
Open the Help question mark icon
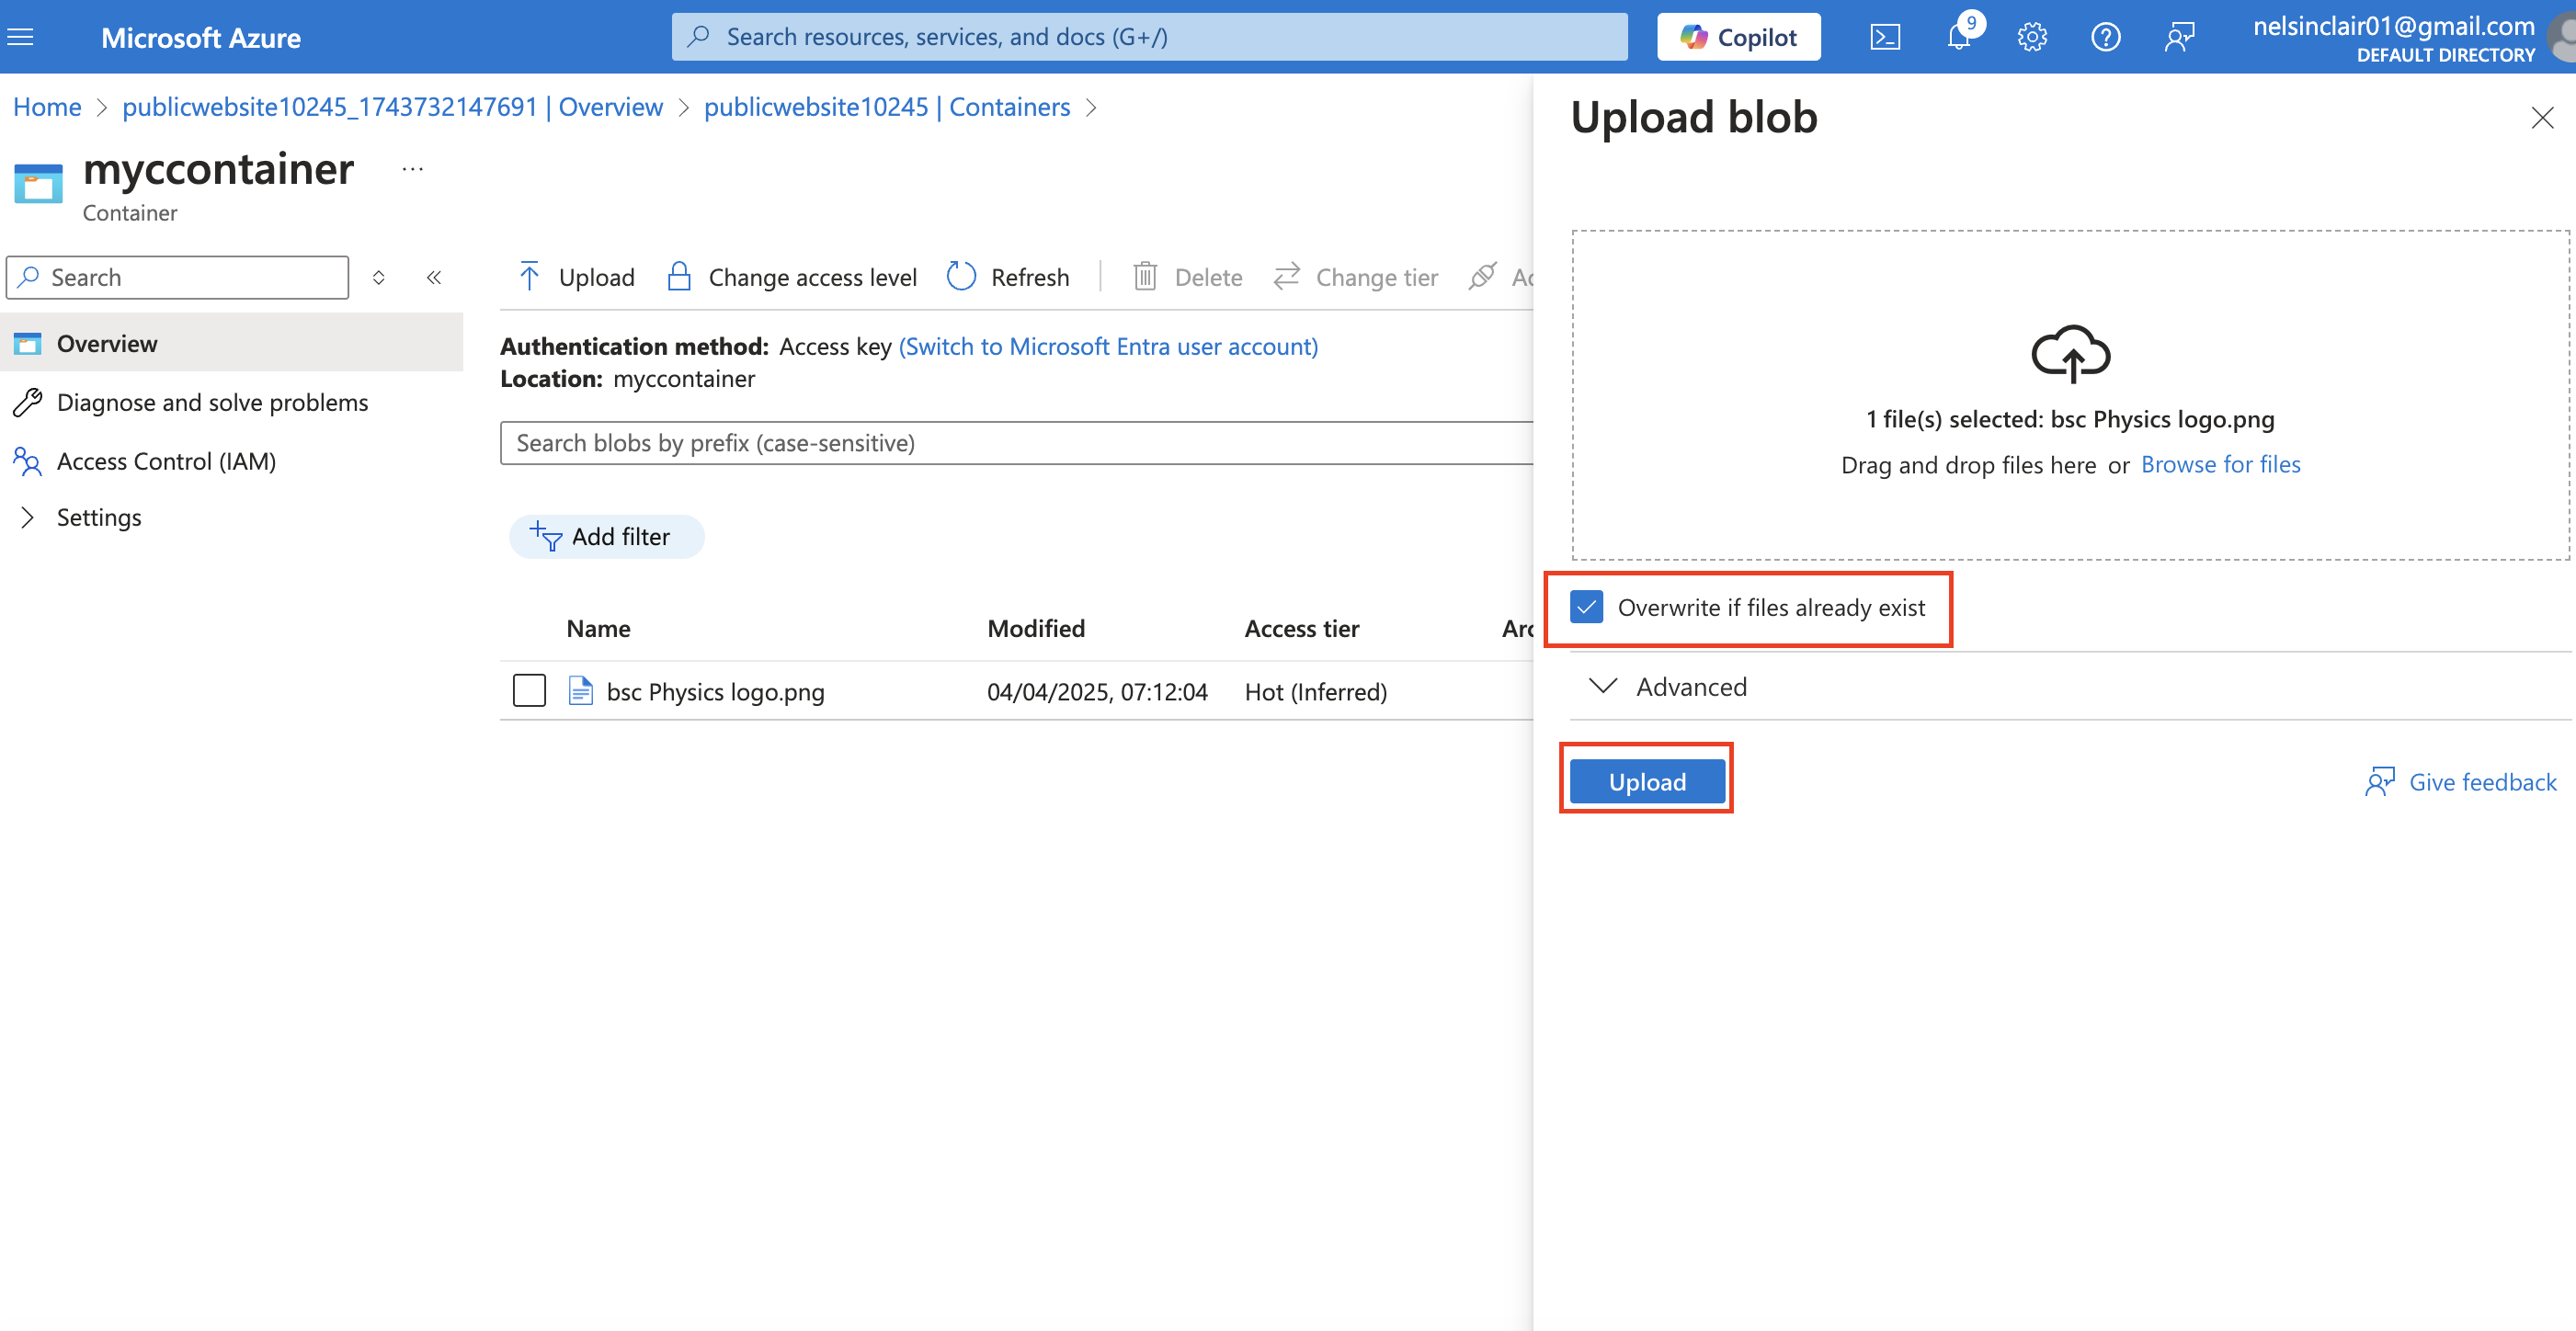pos(2105,37)
